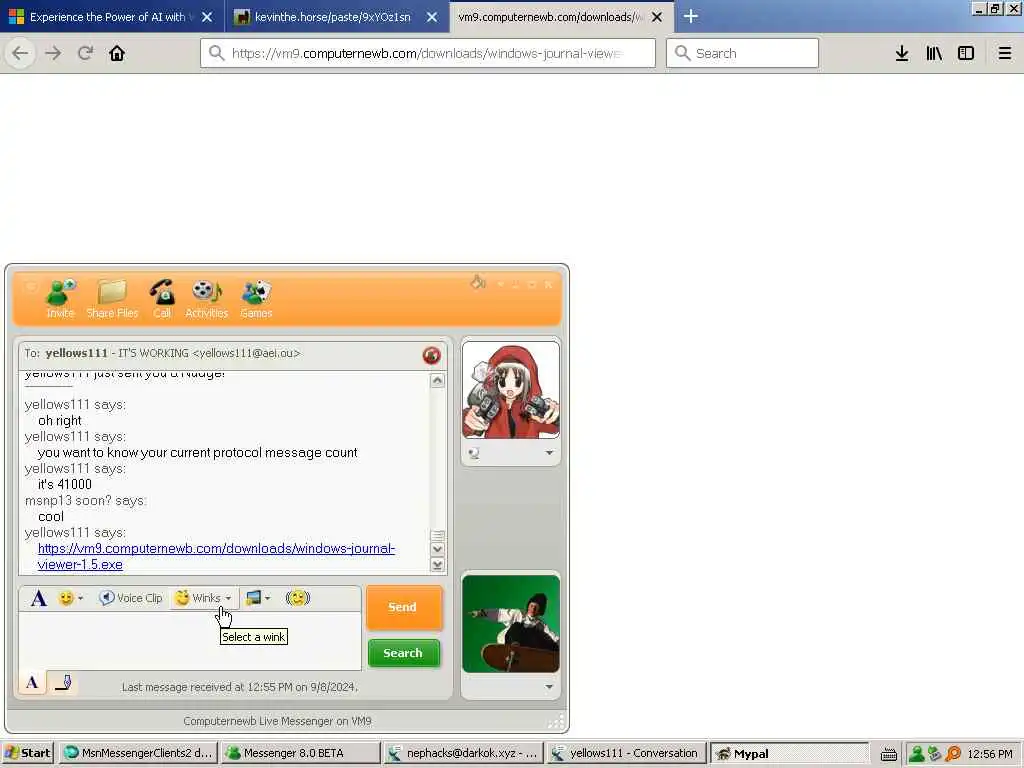Open a new browser tab

click(691, 16)
